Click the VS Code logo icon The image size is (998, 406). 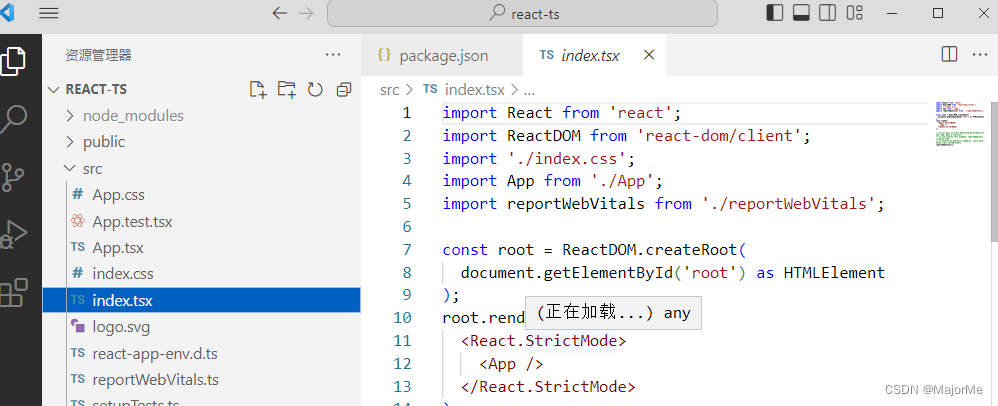pos(8,13)
